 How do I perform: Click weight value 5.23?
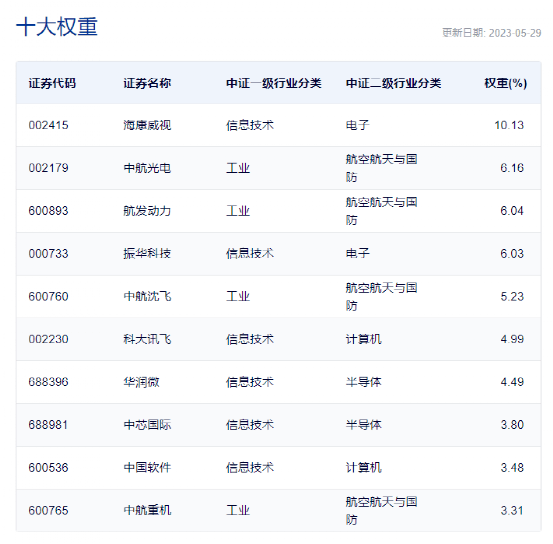(x=512, y=297)
